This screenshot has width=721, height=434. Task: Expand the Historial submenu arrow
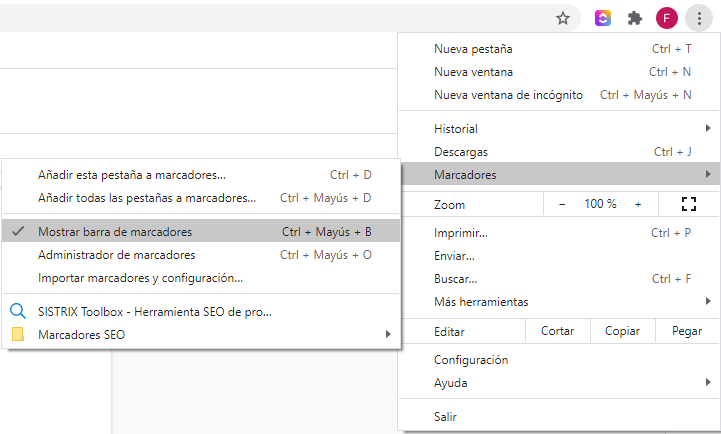708,128
